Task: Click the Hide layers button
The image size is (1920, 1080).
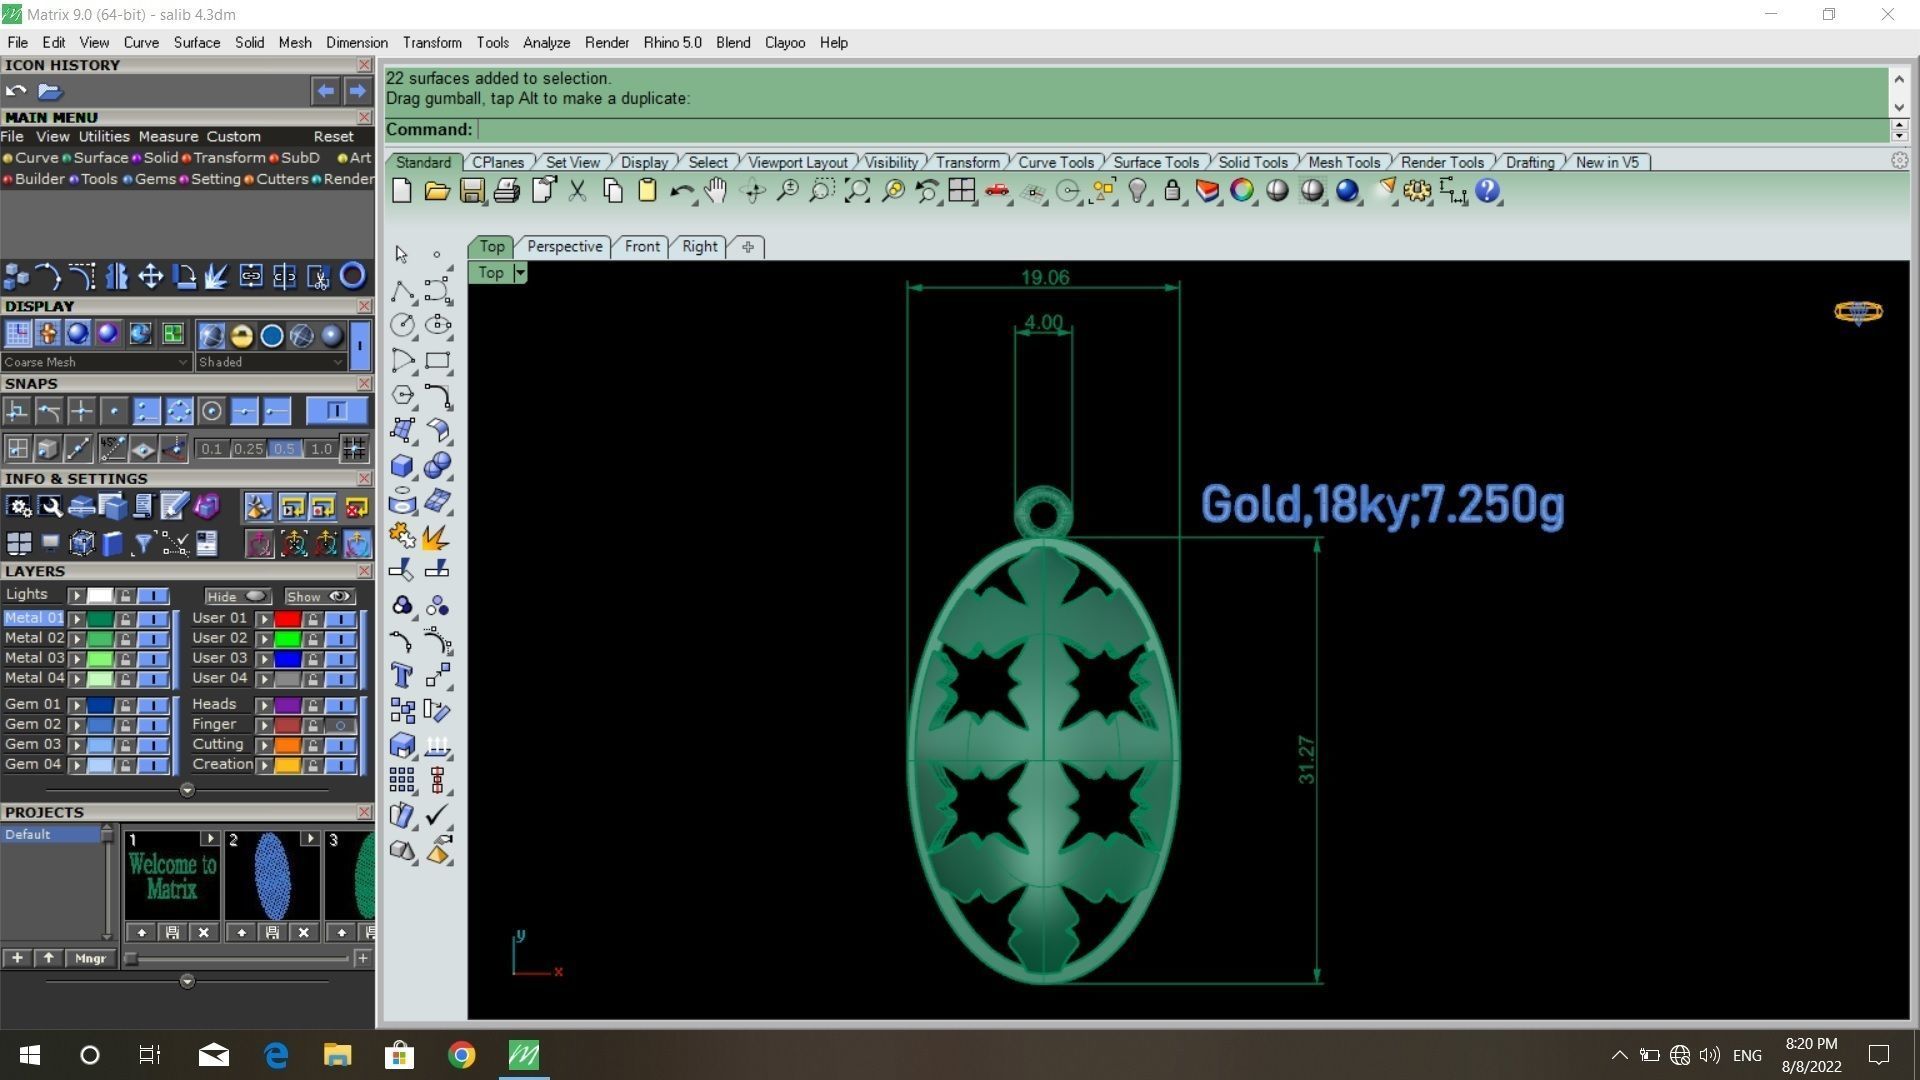Action: 237,596
